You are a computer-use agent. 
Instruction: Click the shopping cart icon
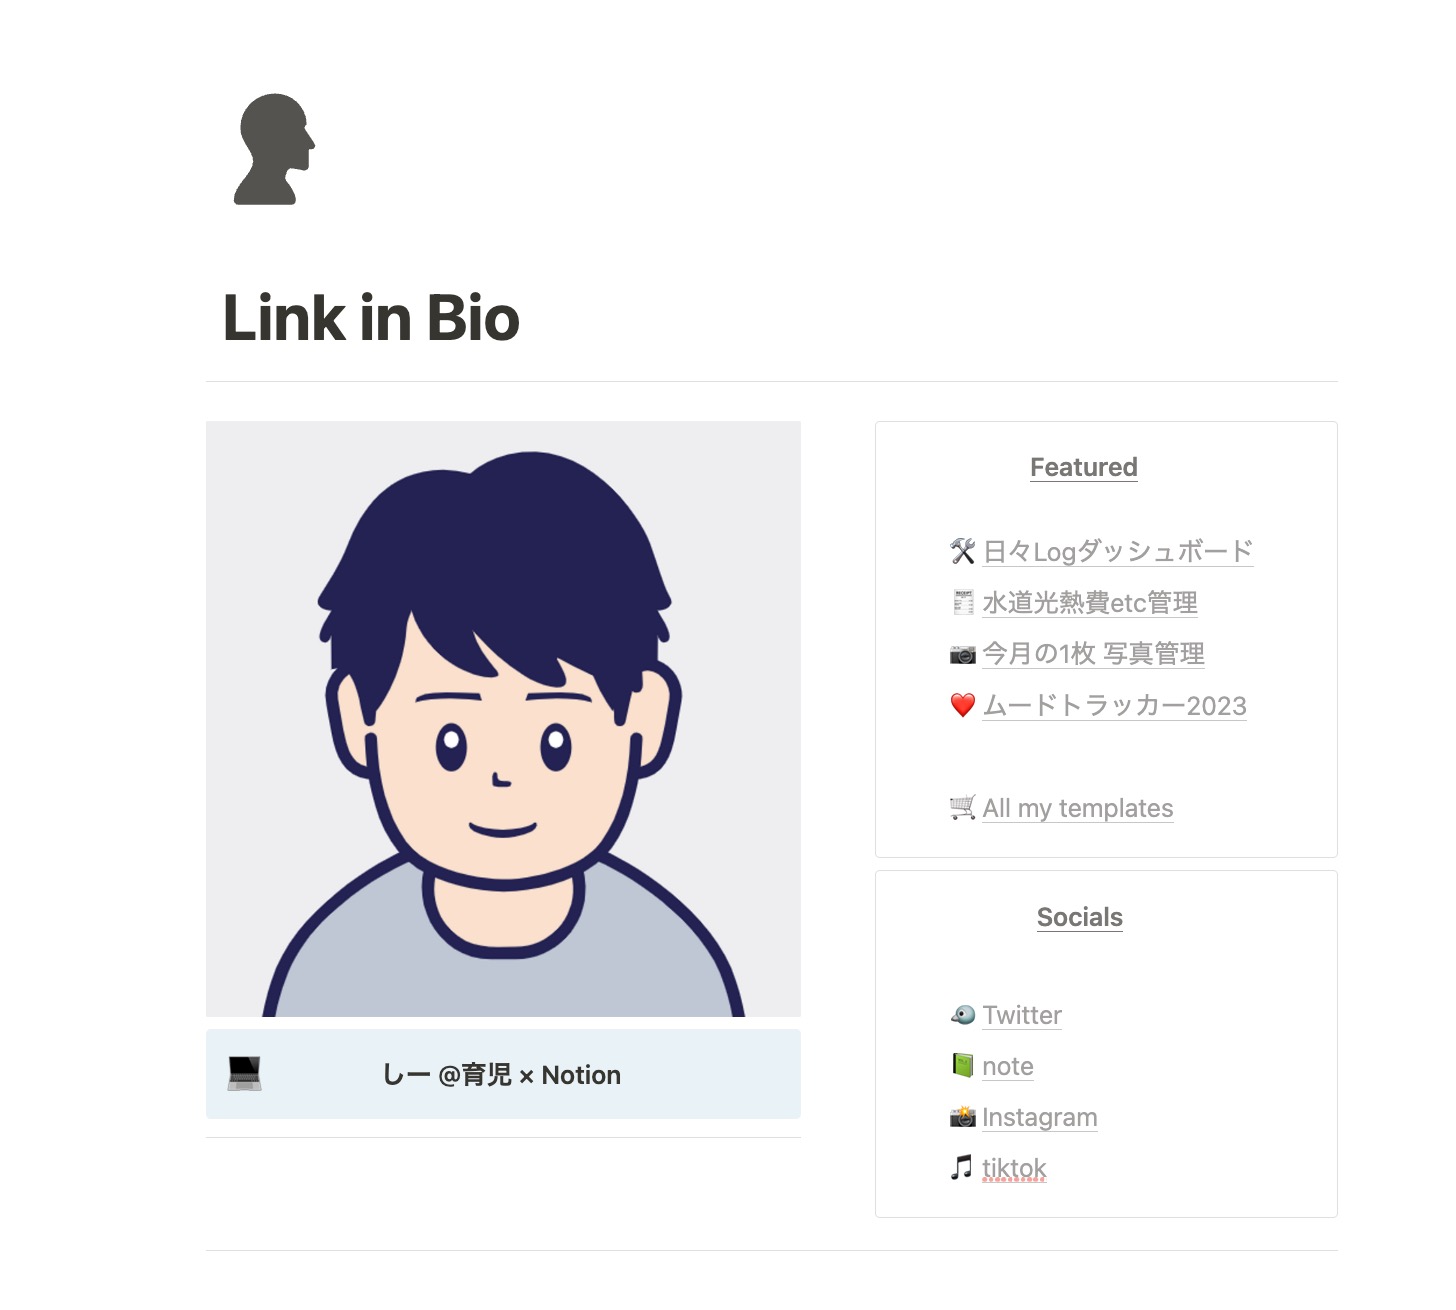(962, 808)
